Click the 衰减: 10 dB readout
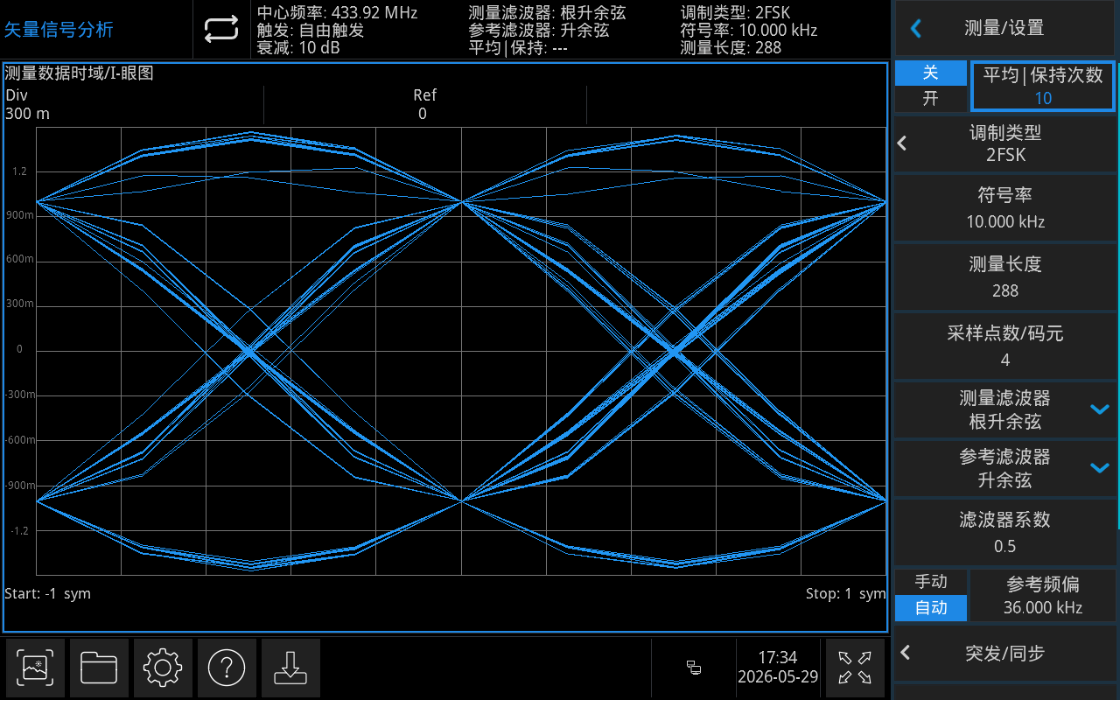The height and width of the screenshot is (701, 1120). pos(298,48)
